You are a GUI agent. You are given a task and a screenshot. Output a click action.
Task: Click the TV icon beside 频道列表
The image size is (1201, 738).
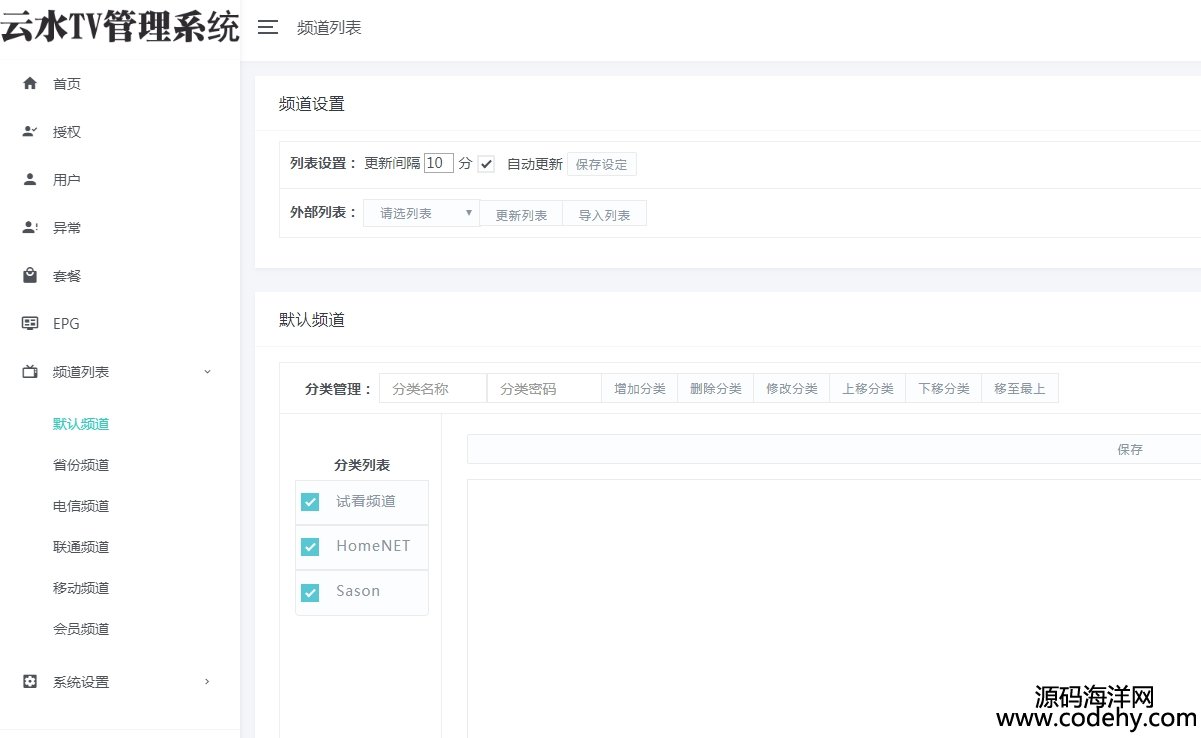[30, 371]
